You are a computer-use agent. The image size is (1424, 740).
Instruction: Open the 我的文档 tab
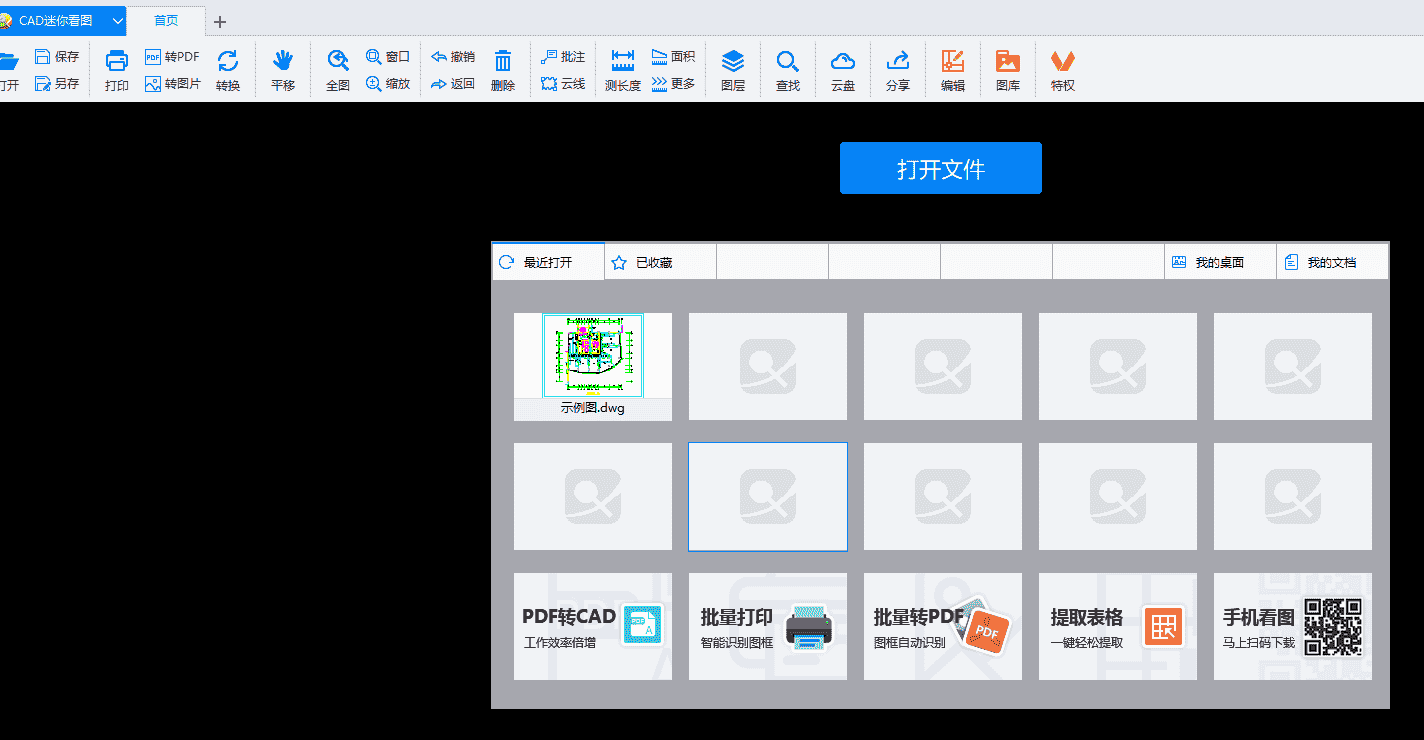[1332, 261]
